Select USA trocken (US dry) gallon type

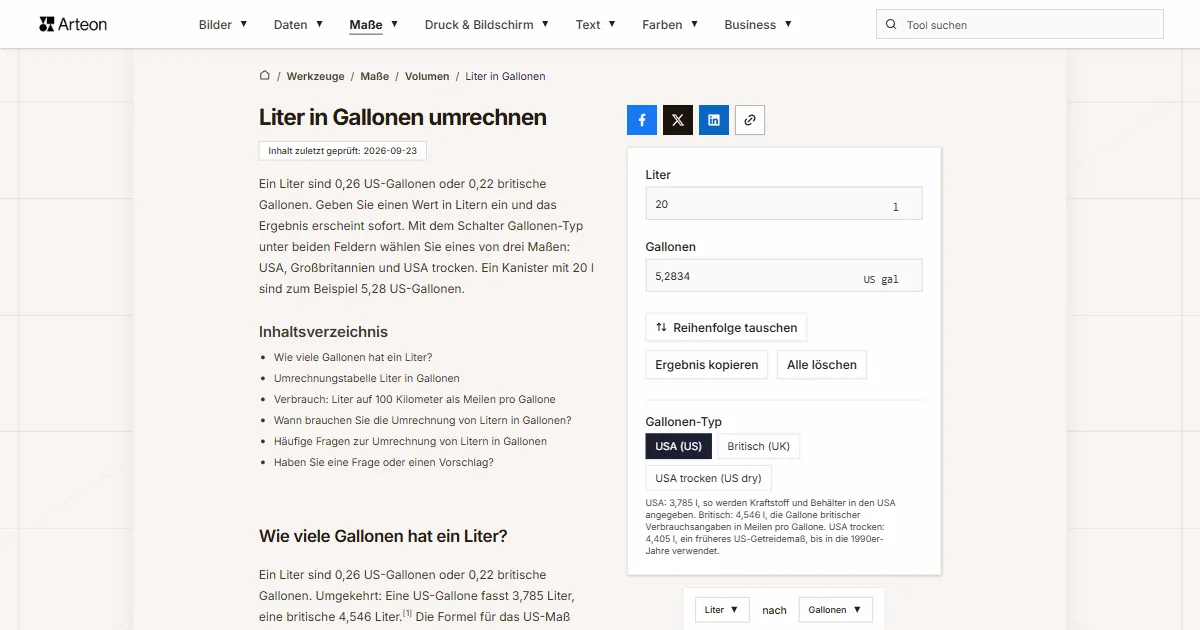(x=708, y=478)
